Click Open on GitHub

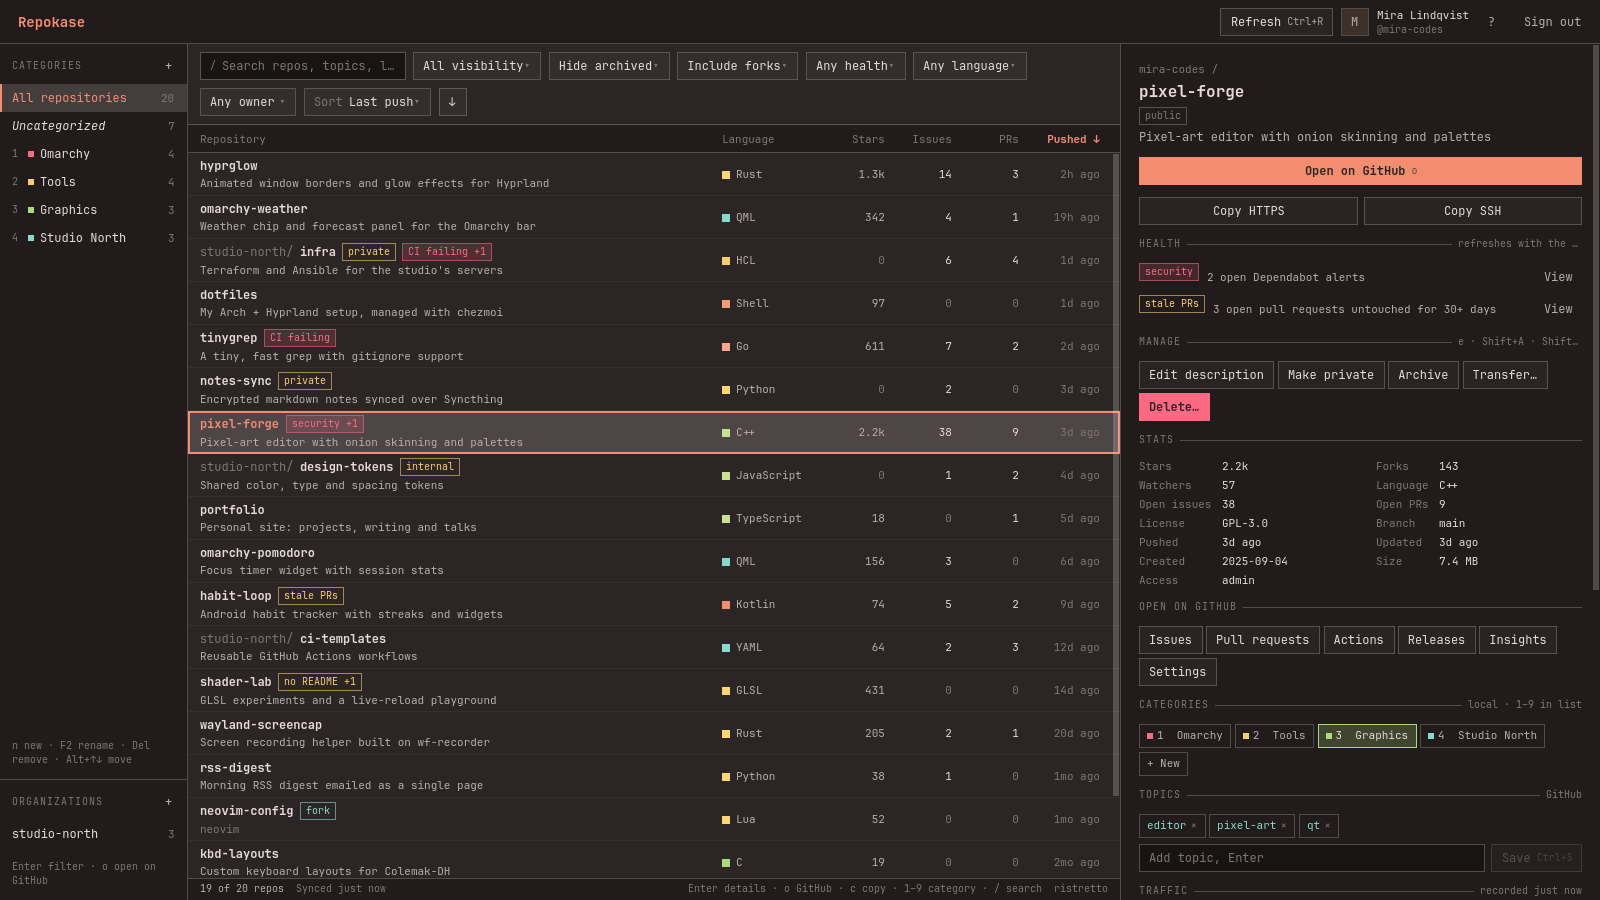click(x=1360, y=171)
